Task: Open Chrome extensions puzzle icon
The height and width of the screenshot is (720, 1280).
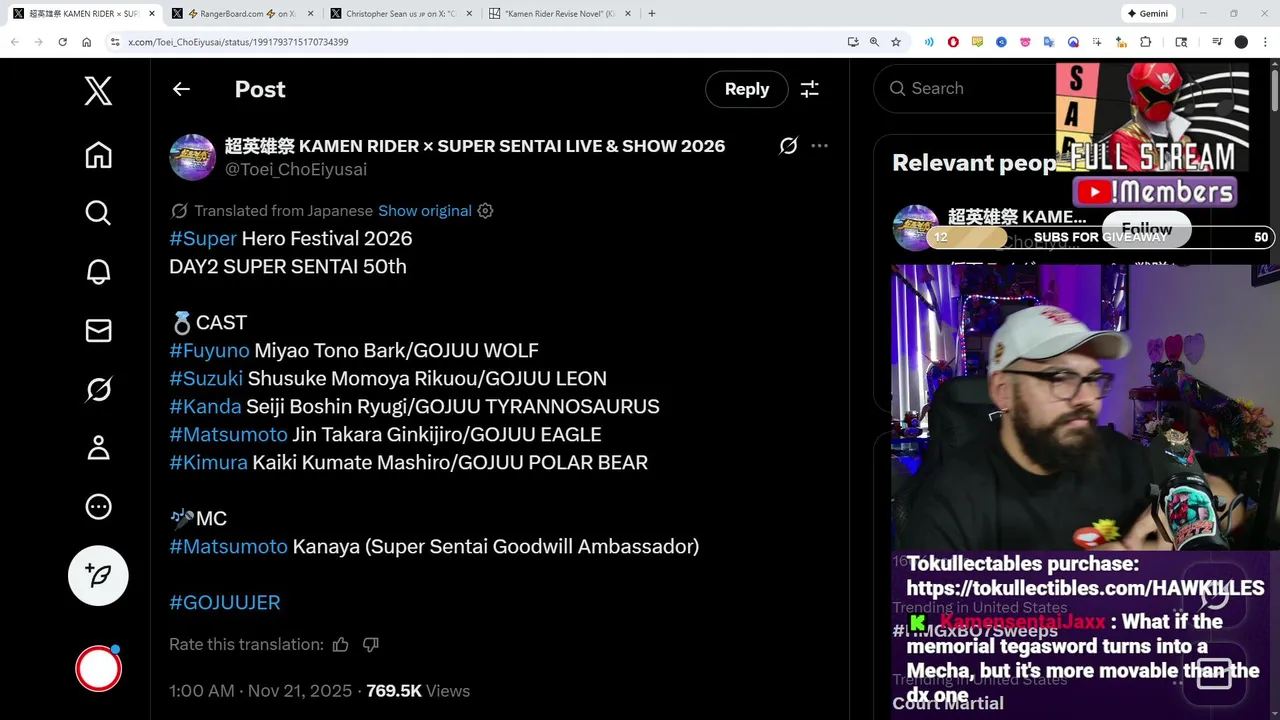Action: pos(1146,42)
